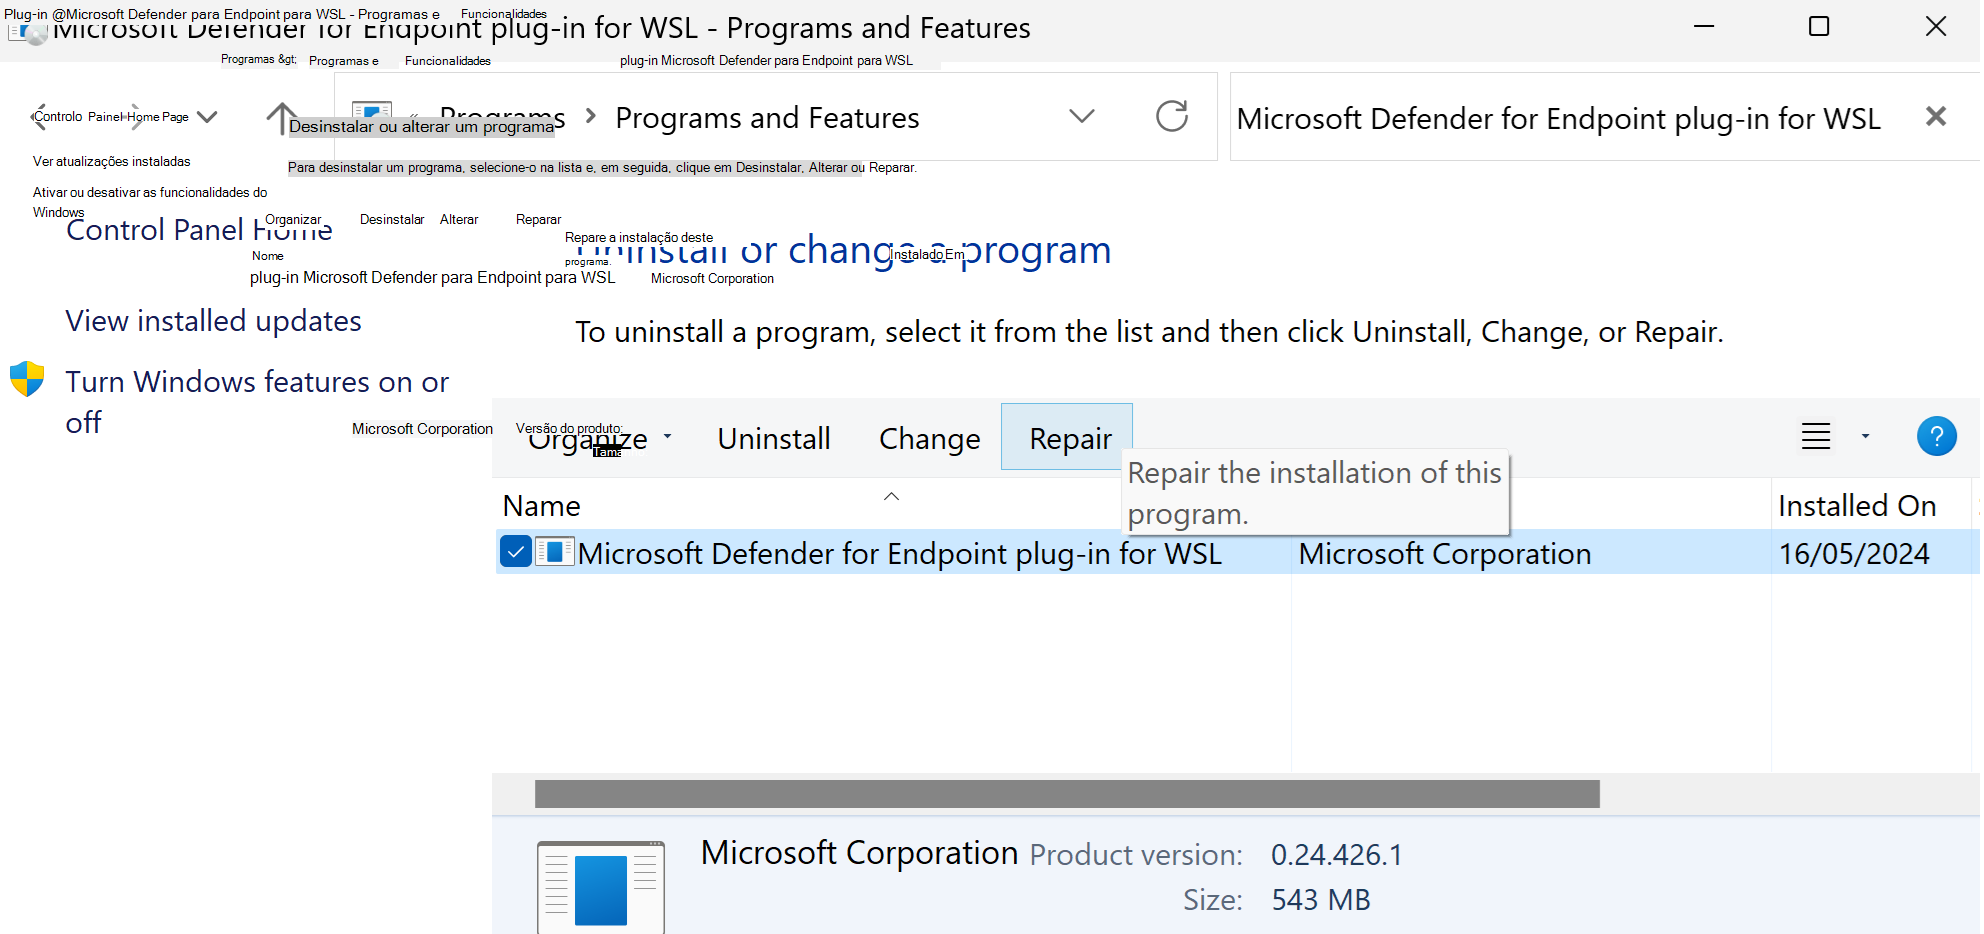Viewport: 1984px width, 934px height.
Task: Click the large program icon in details pane
Action: [601, 888]
